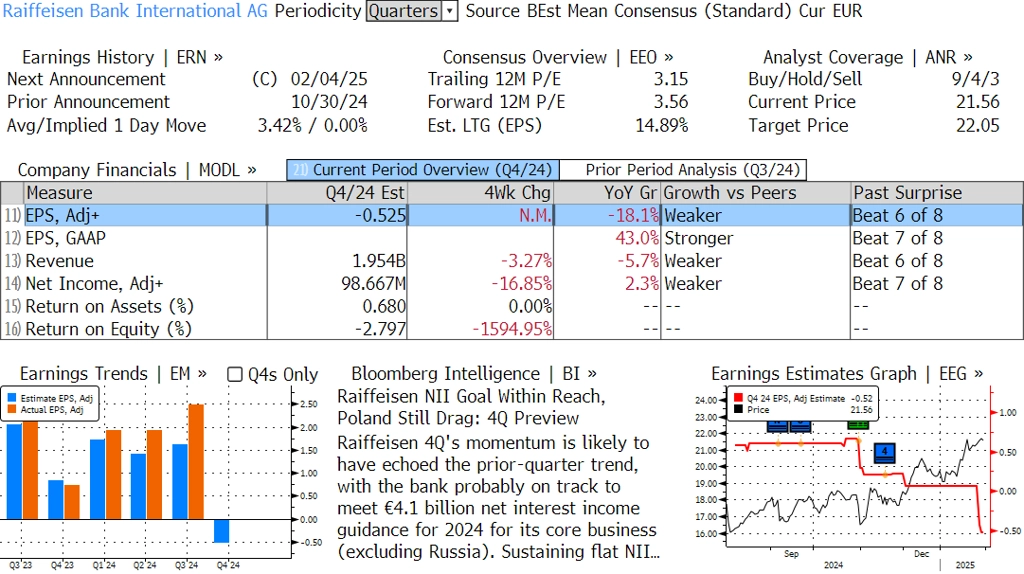This screenshot has height=574, width=1024.
Task: Click Beat 7 of 8 for EPS, GAAP
Action: click(x=897, y=238)
